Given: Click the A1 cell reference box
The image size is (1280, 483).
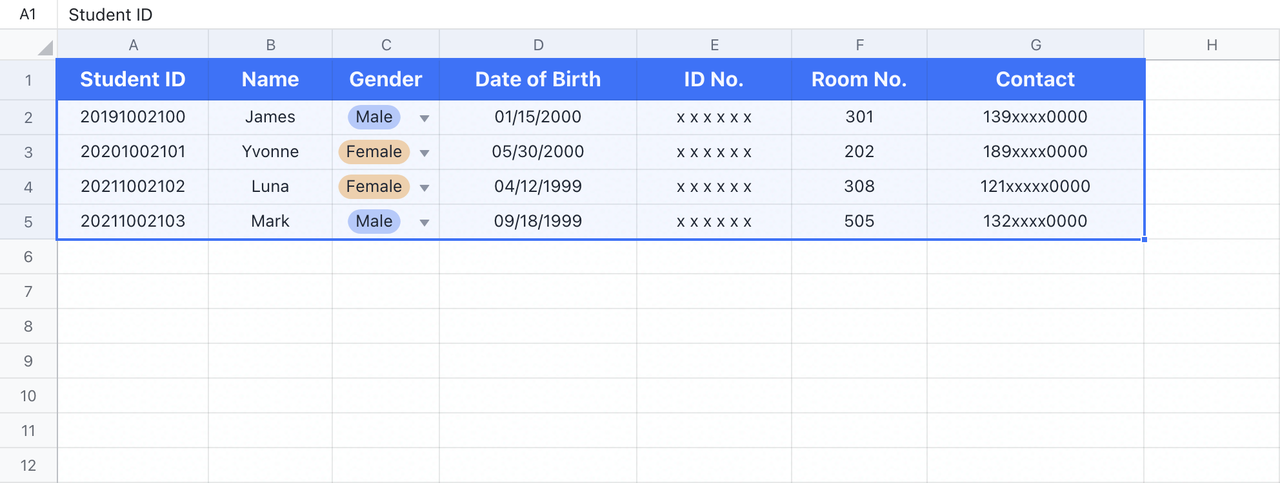Looking at the screenshot, I should [x=28, y=15].
